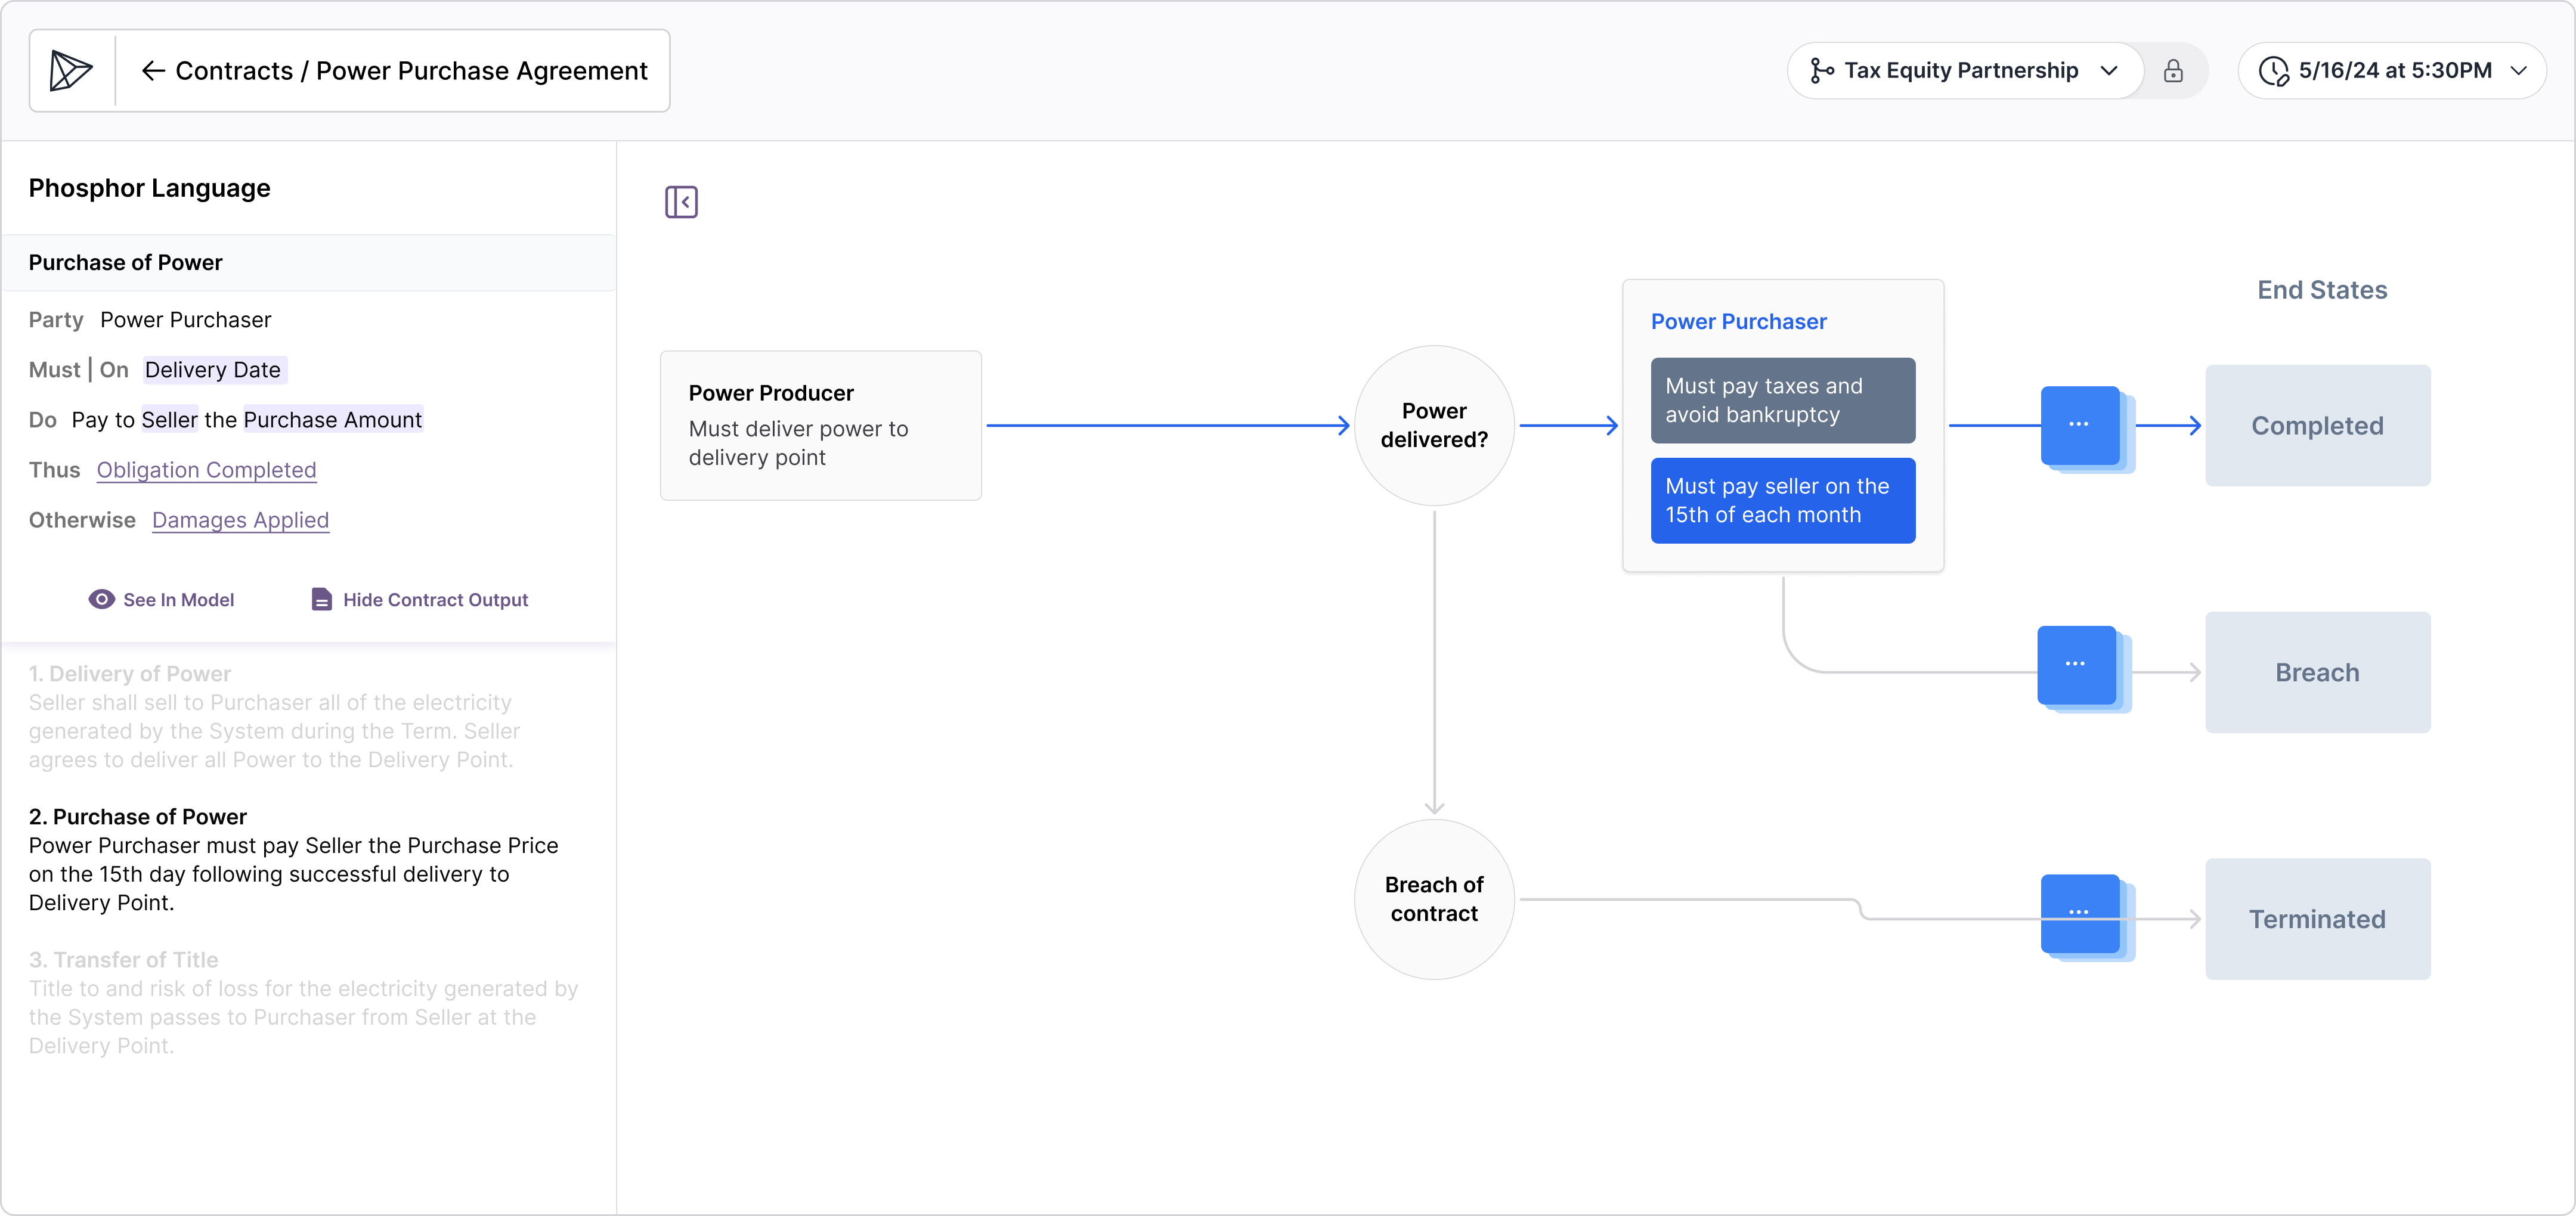Go back using the left arrow

153,71
